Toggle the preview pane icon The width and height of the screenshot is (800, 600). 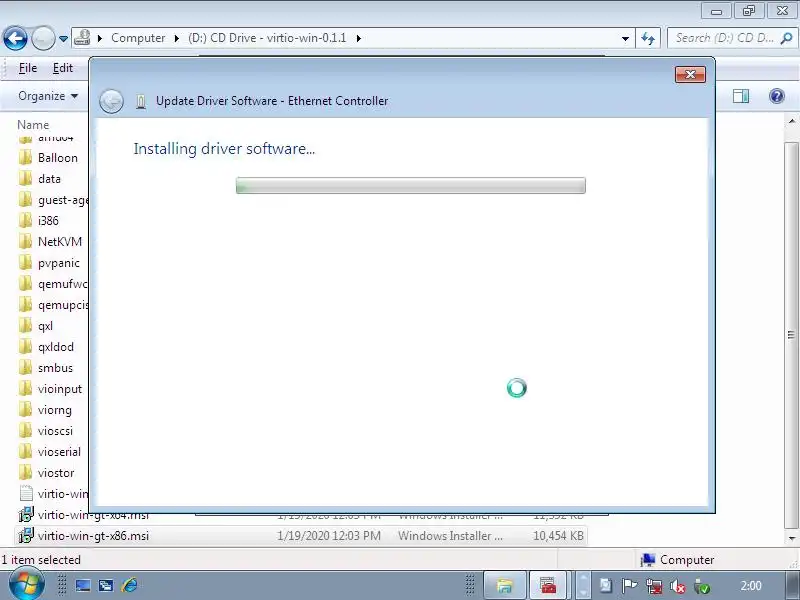tap(741, 96)
